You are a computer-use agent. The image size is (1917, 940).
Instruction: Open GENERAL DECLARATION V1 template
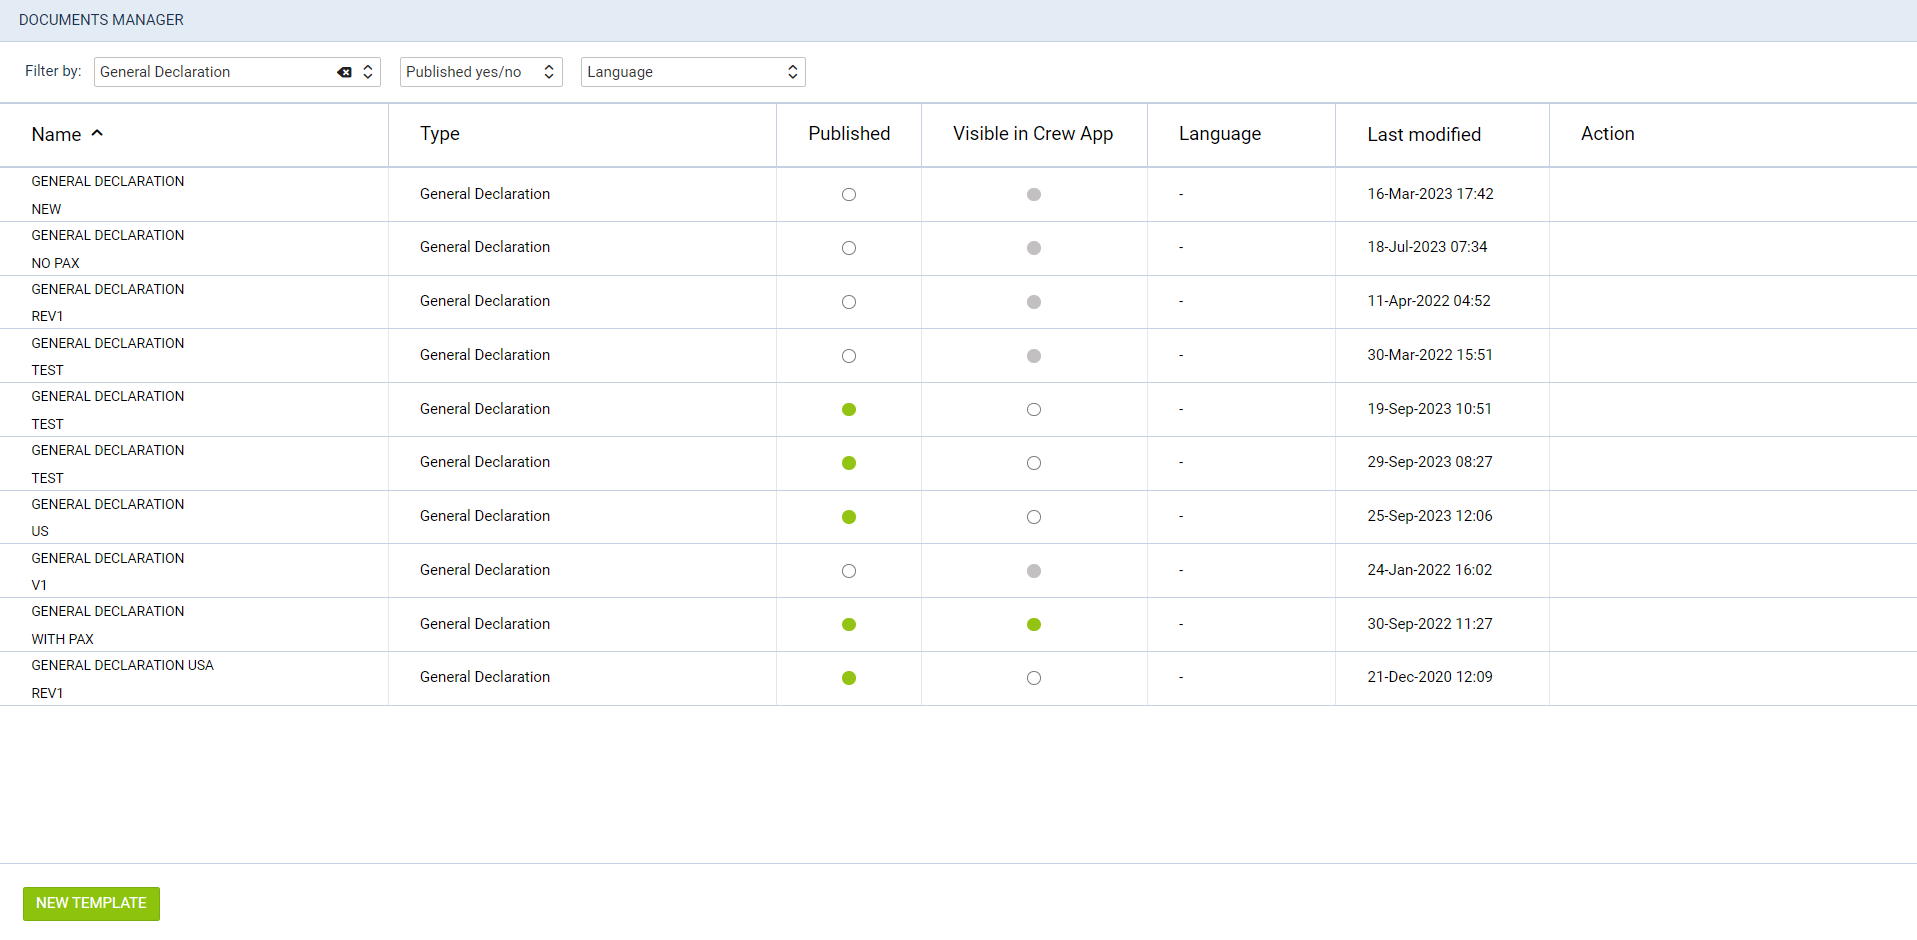tap(108, 571)
